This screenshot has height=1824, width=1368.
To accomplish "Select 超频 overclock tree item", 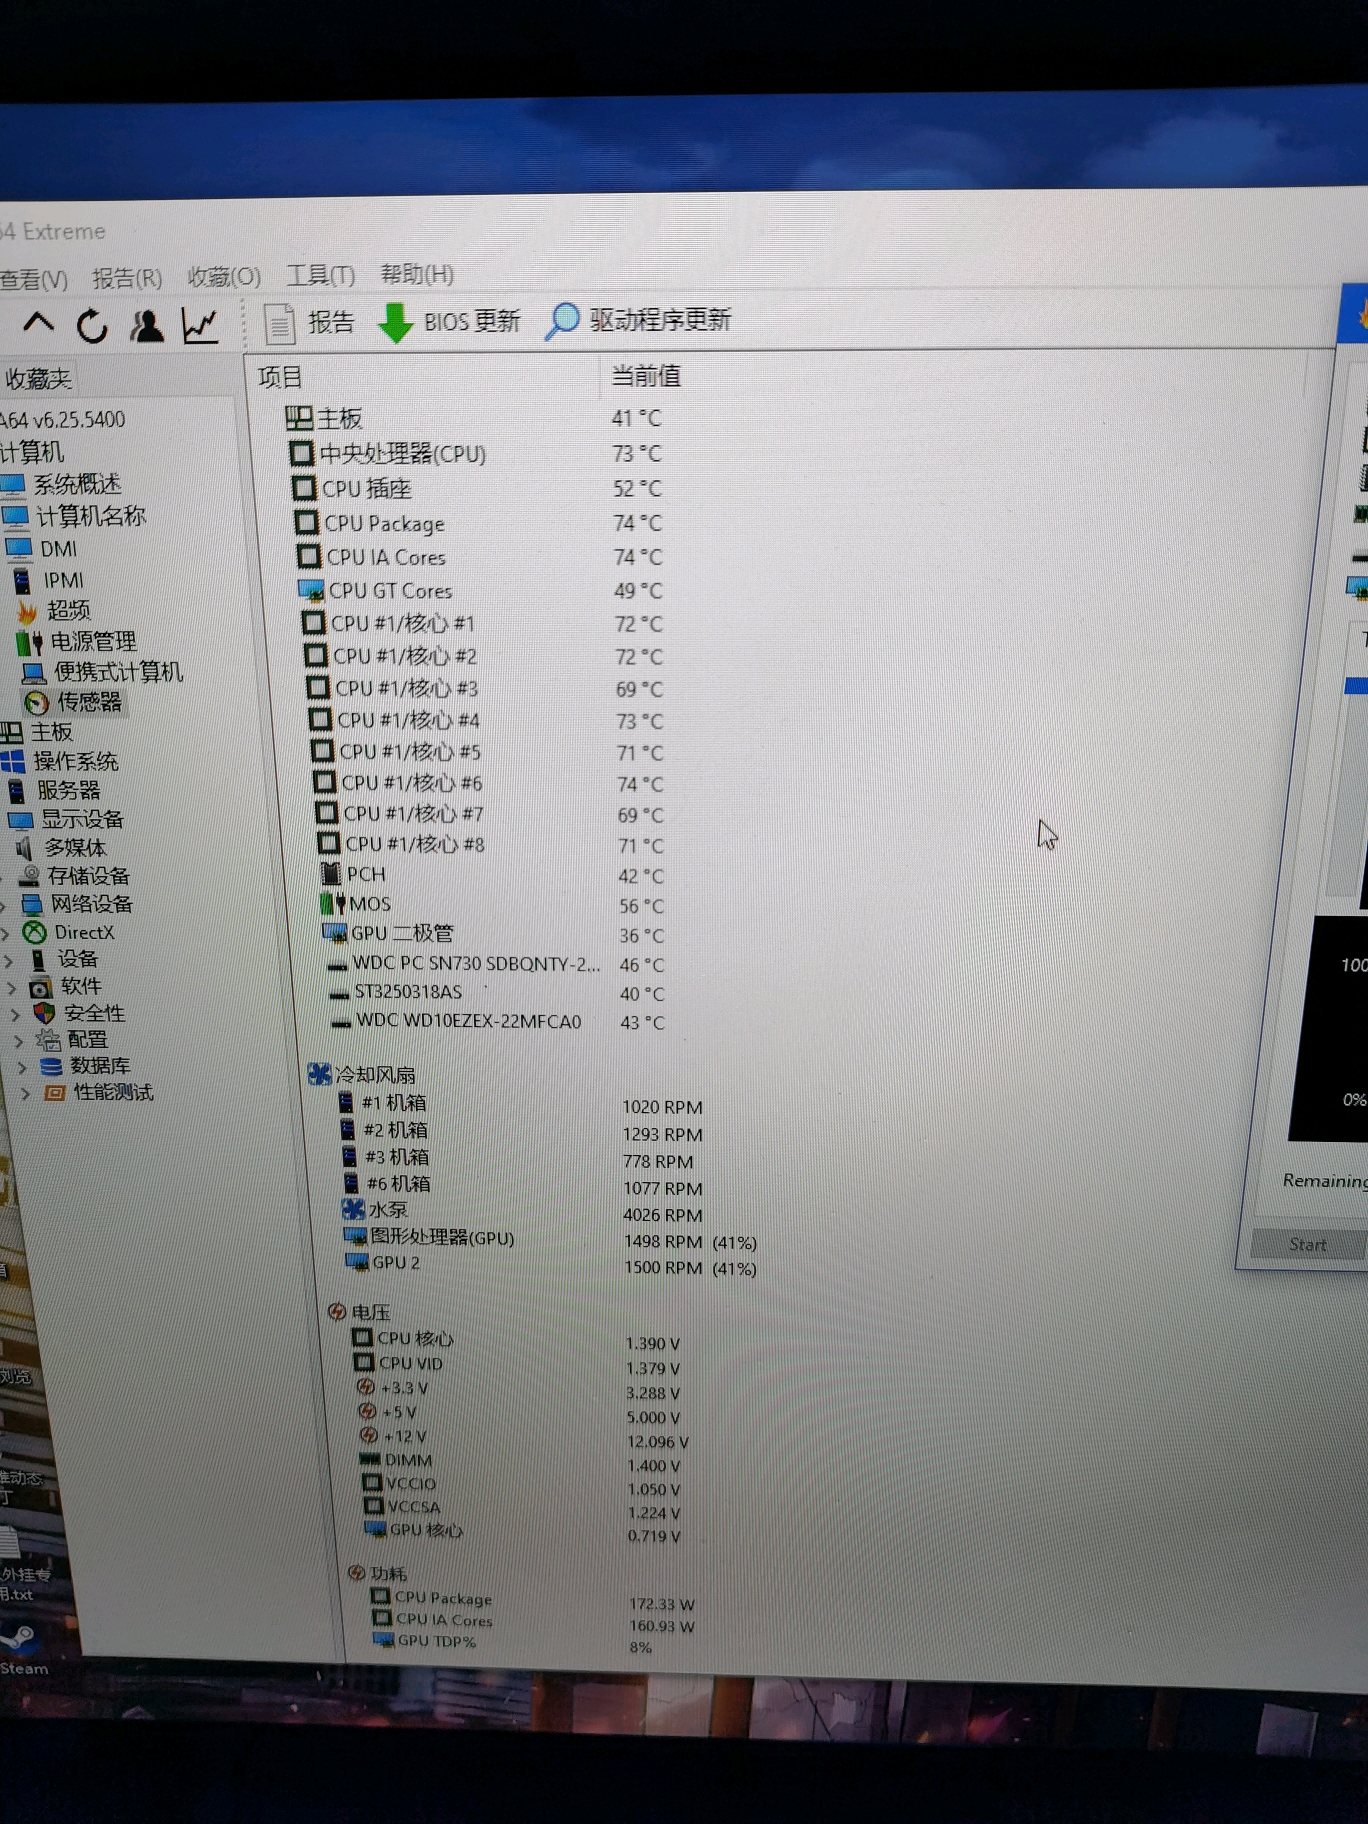I will (54, 610).
